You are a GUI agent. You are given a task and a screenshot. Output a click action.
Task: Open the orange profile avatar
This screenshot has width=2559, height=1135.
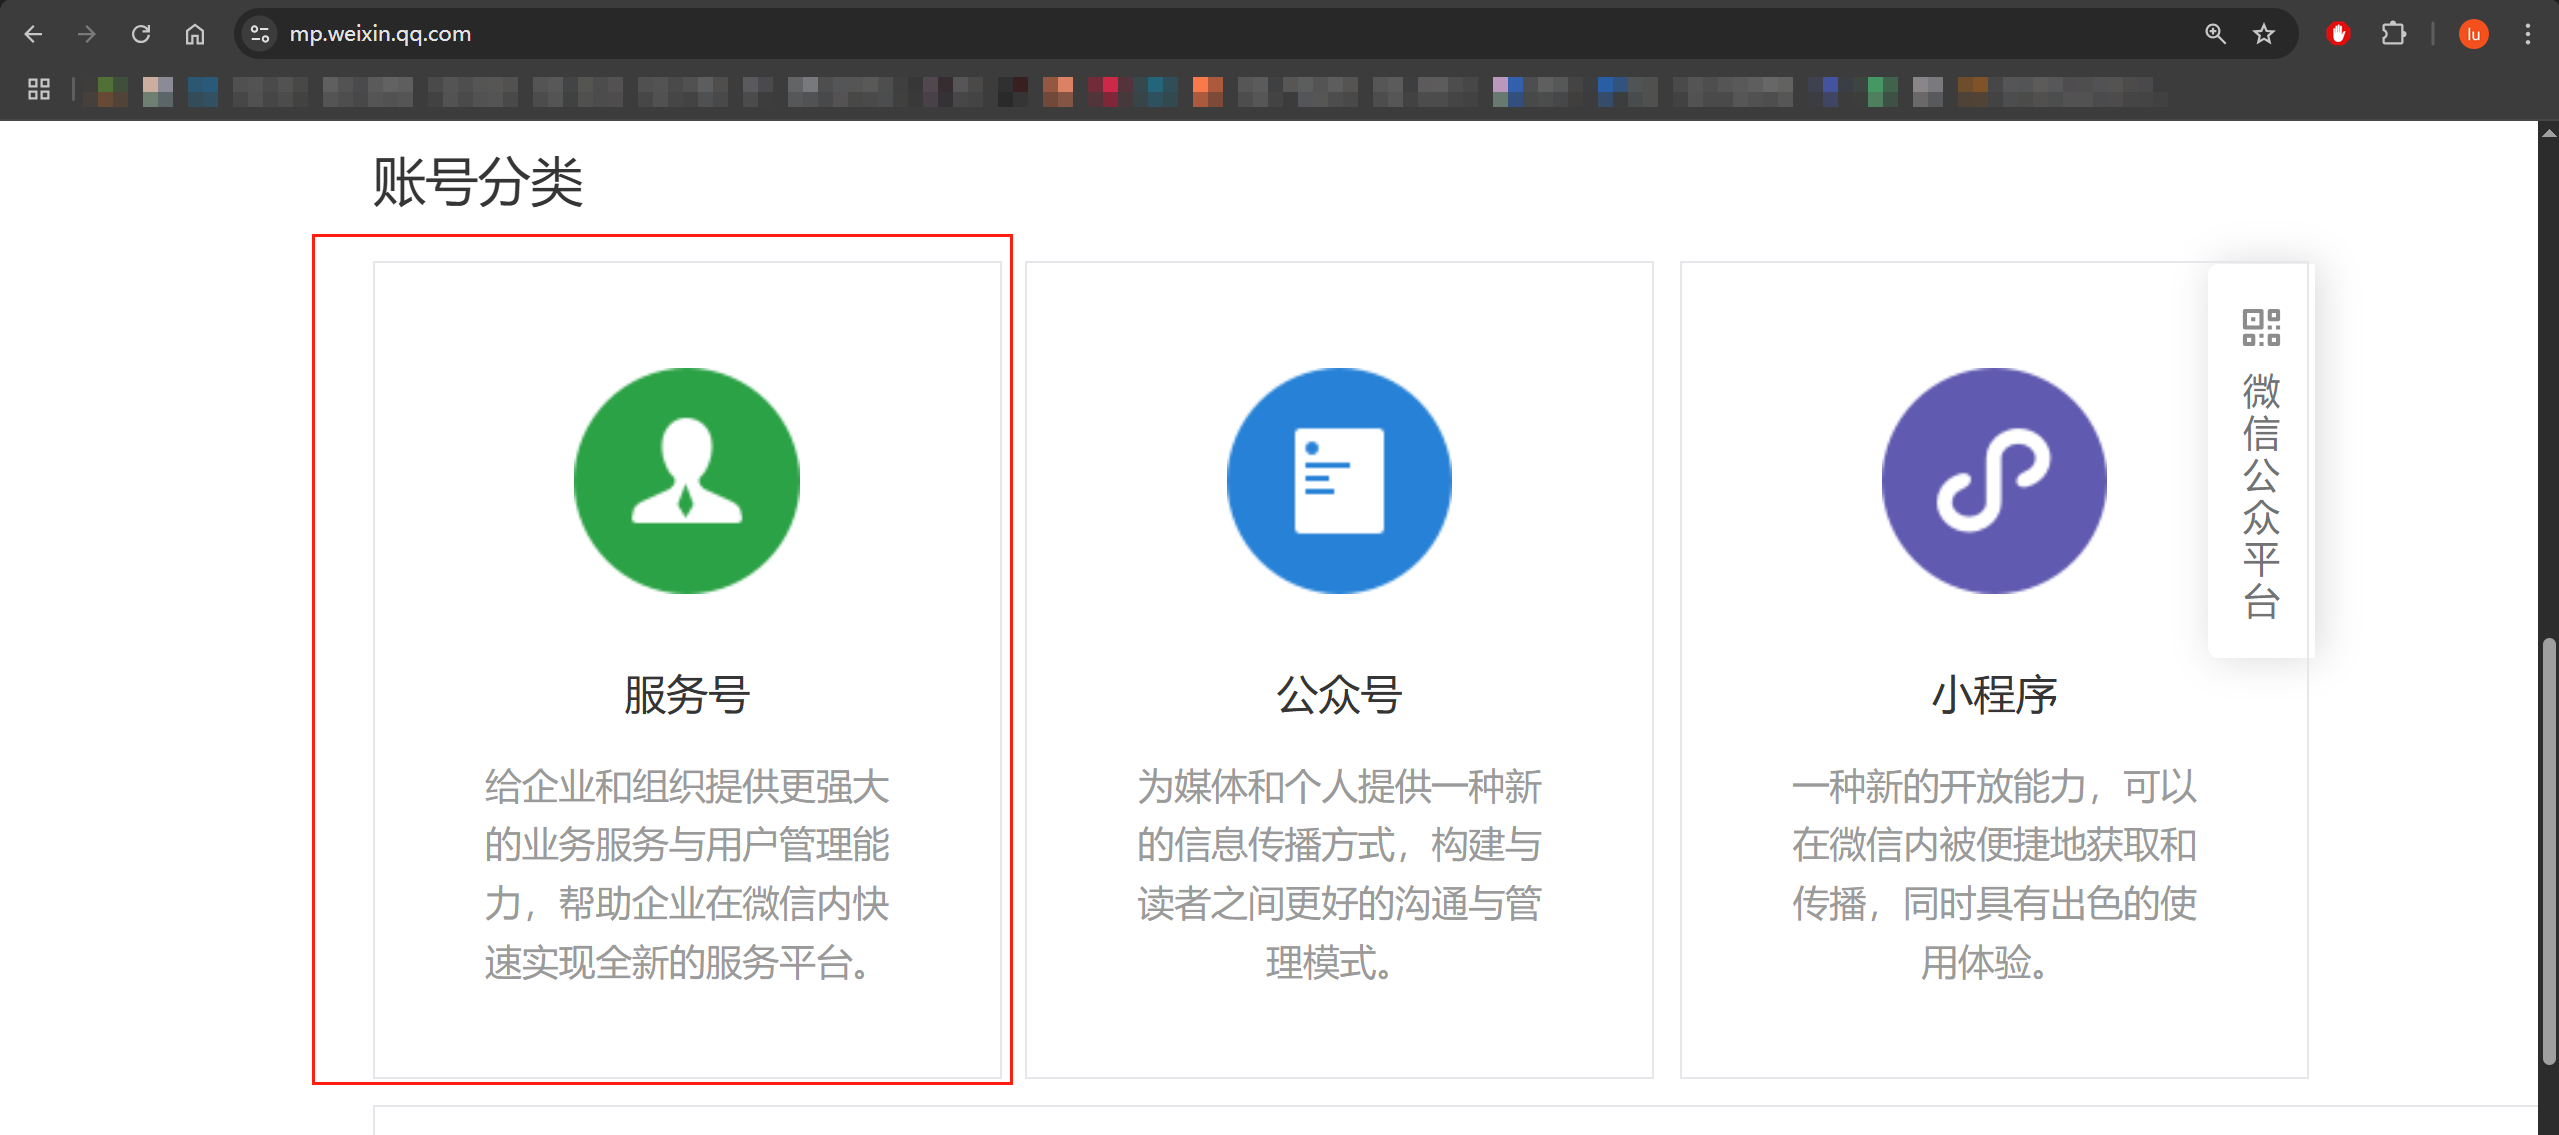point(2473,34)
